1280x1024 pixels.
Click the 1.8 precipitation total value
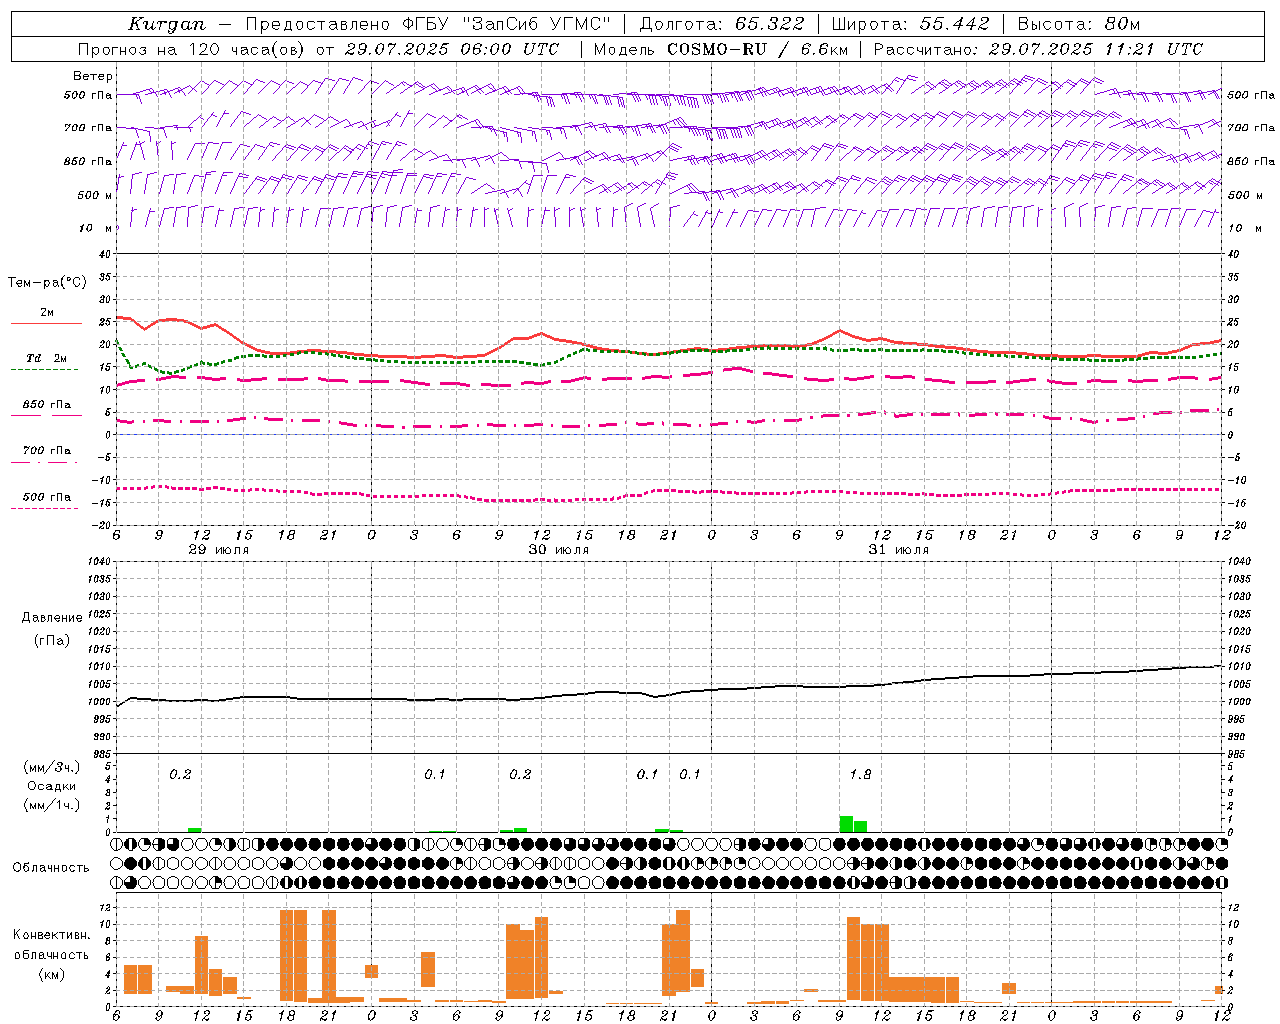click(x=860, y=774)
